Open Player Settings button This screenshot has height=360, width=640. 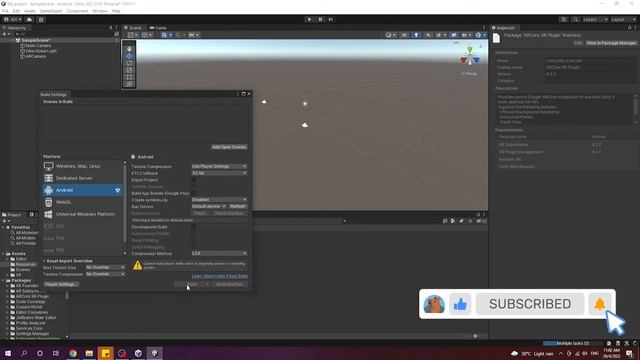(x=61, y=284)
